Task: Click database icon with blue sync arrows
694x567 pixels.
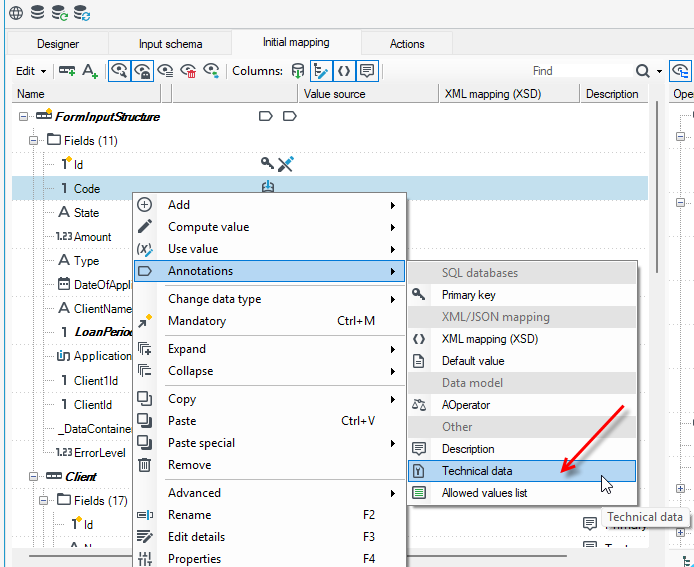Action: (x=82, y=13)
